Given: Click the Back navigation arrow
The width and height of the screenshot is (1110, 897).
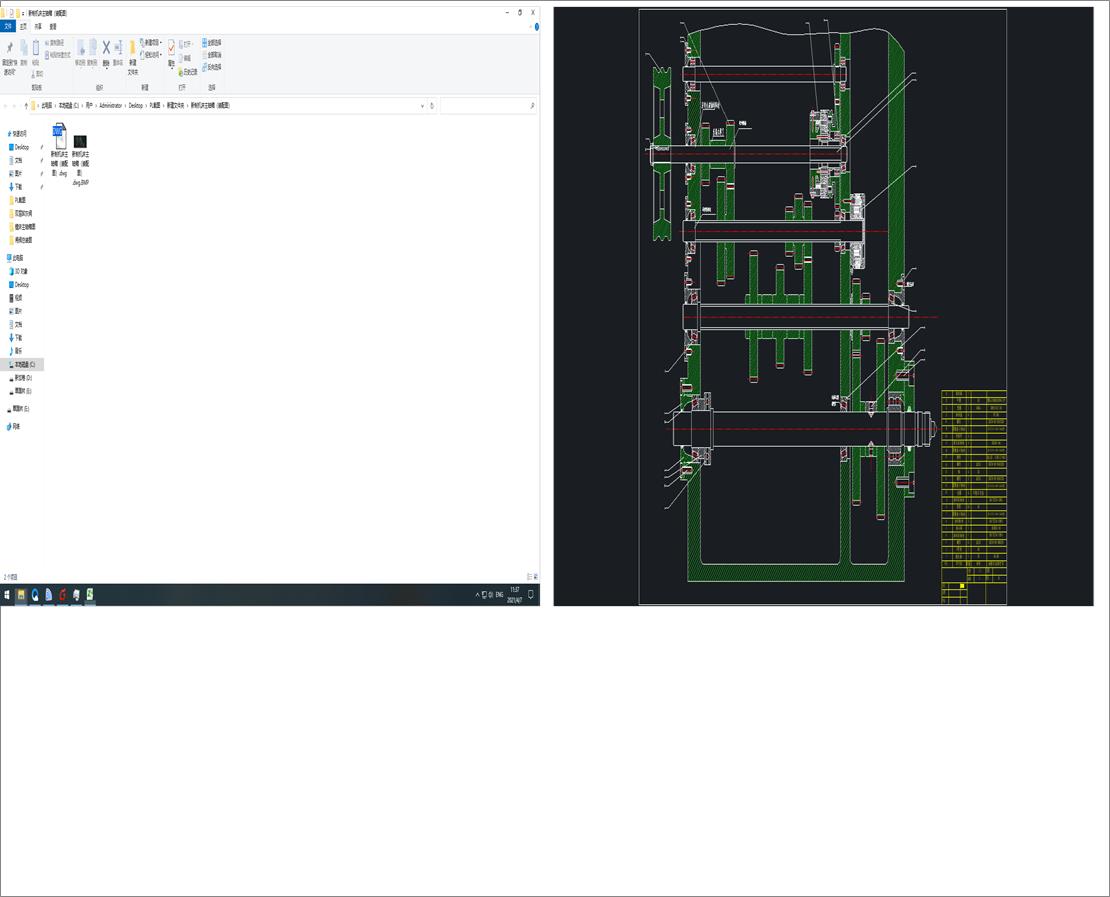Looking at the screenshot, I should tap(6, 105).
